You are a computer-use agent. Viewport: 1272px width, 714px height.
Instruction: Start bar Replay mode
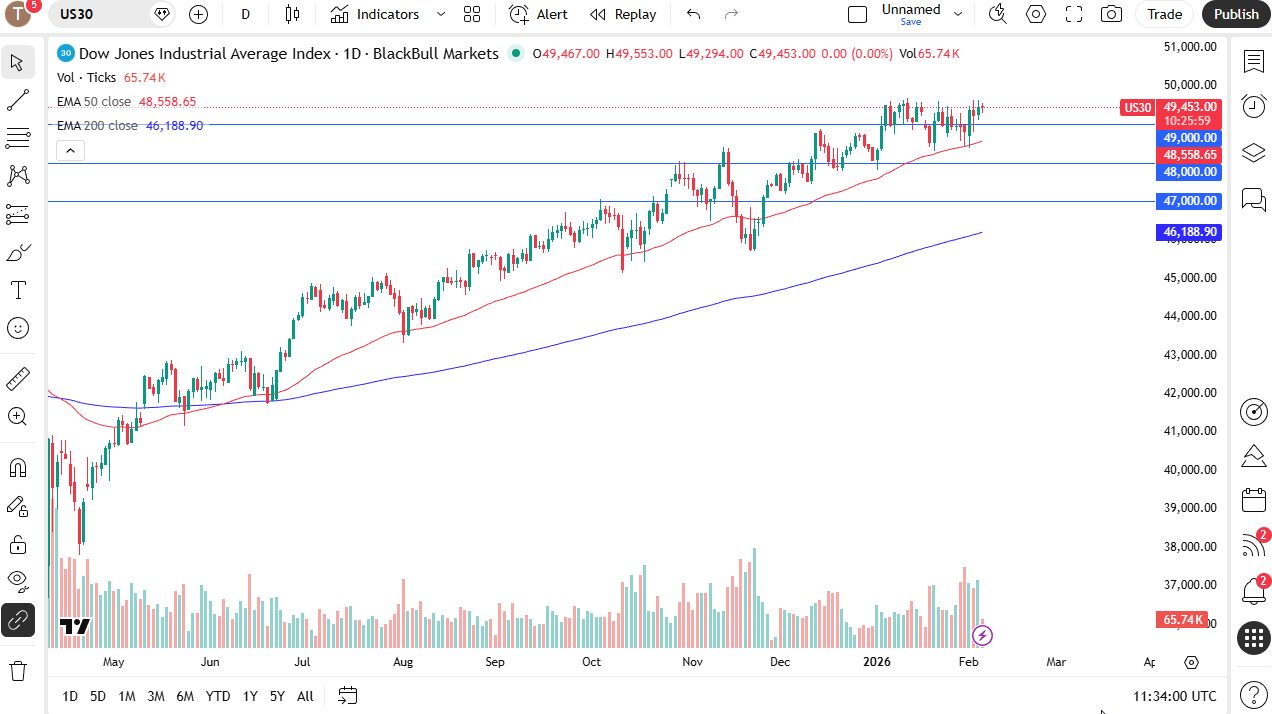(x=623, y=14)
